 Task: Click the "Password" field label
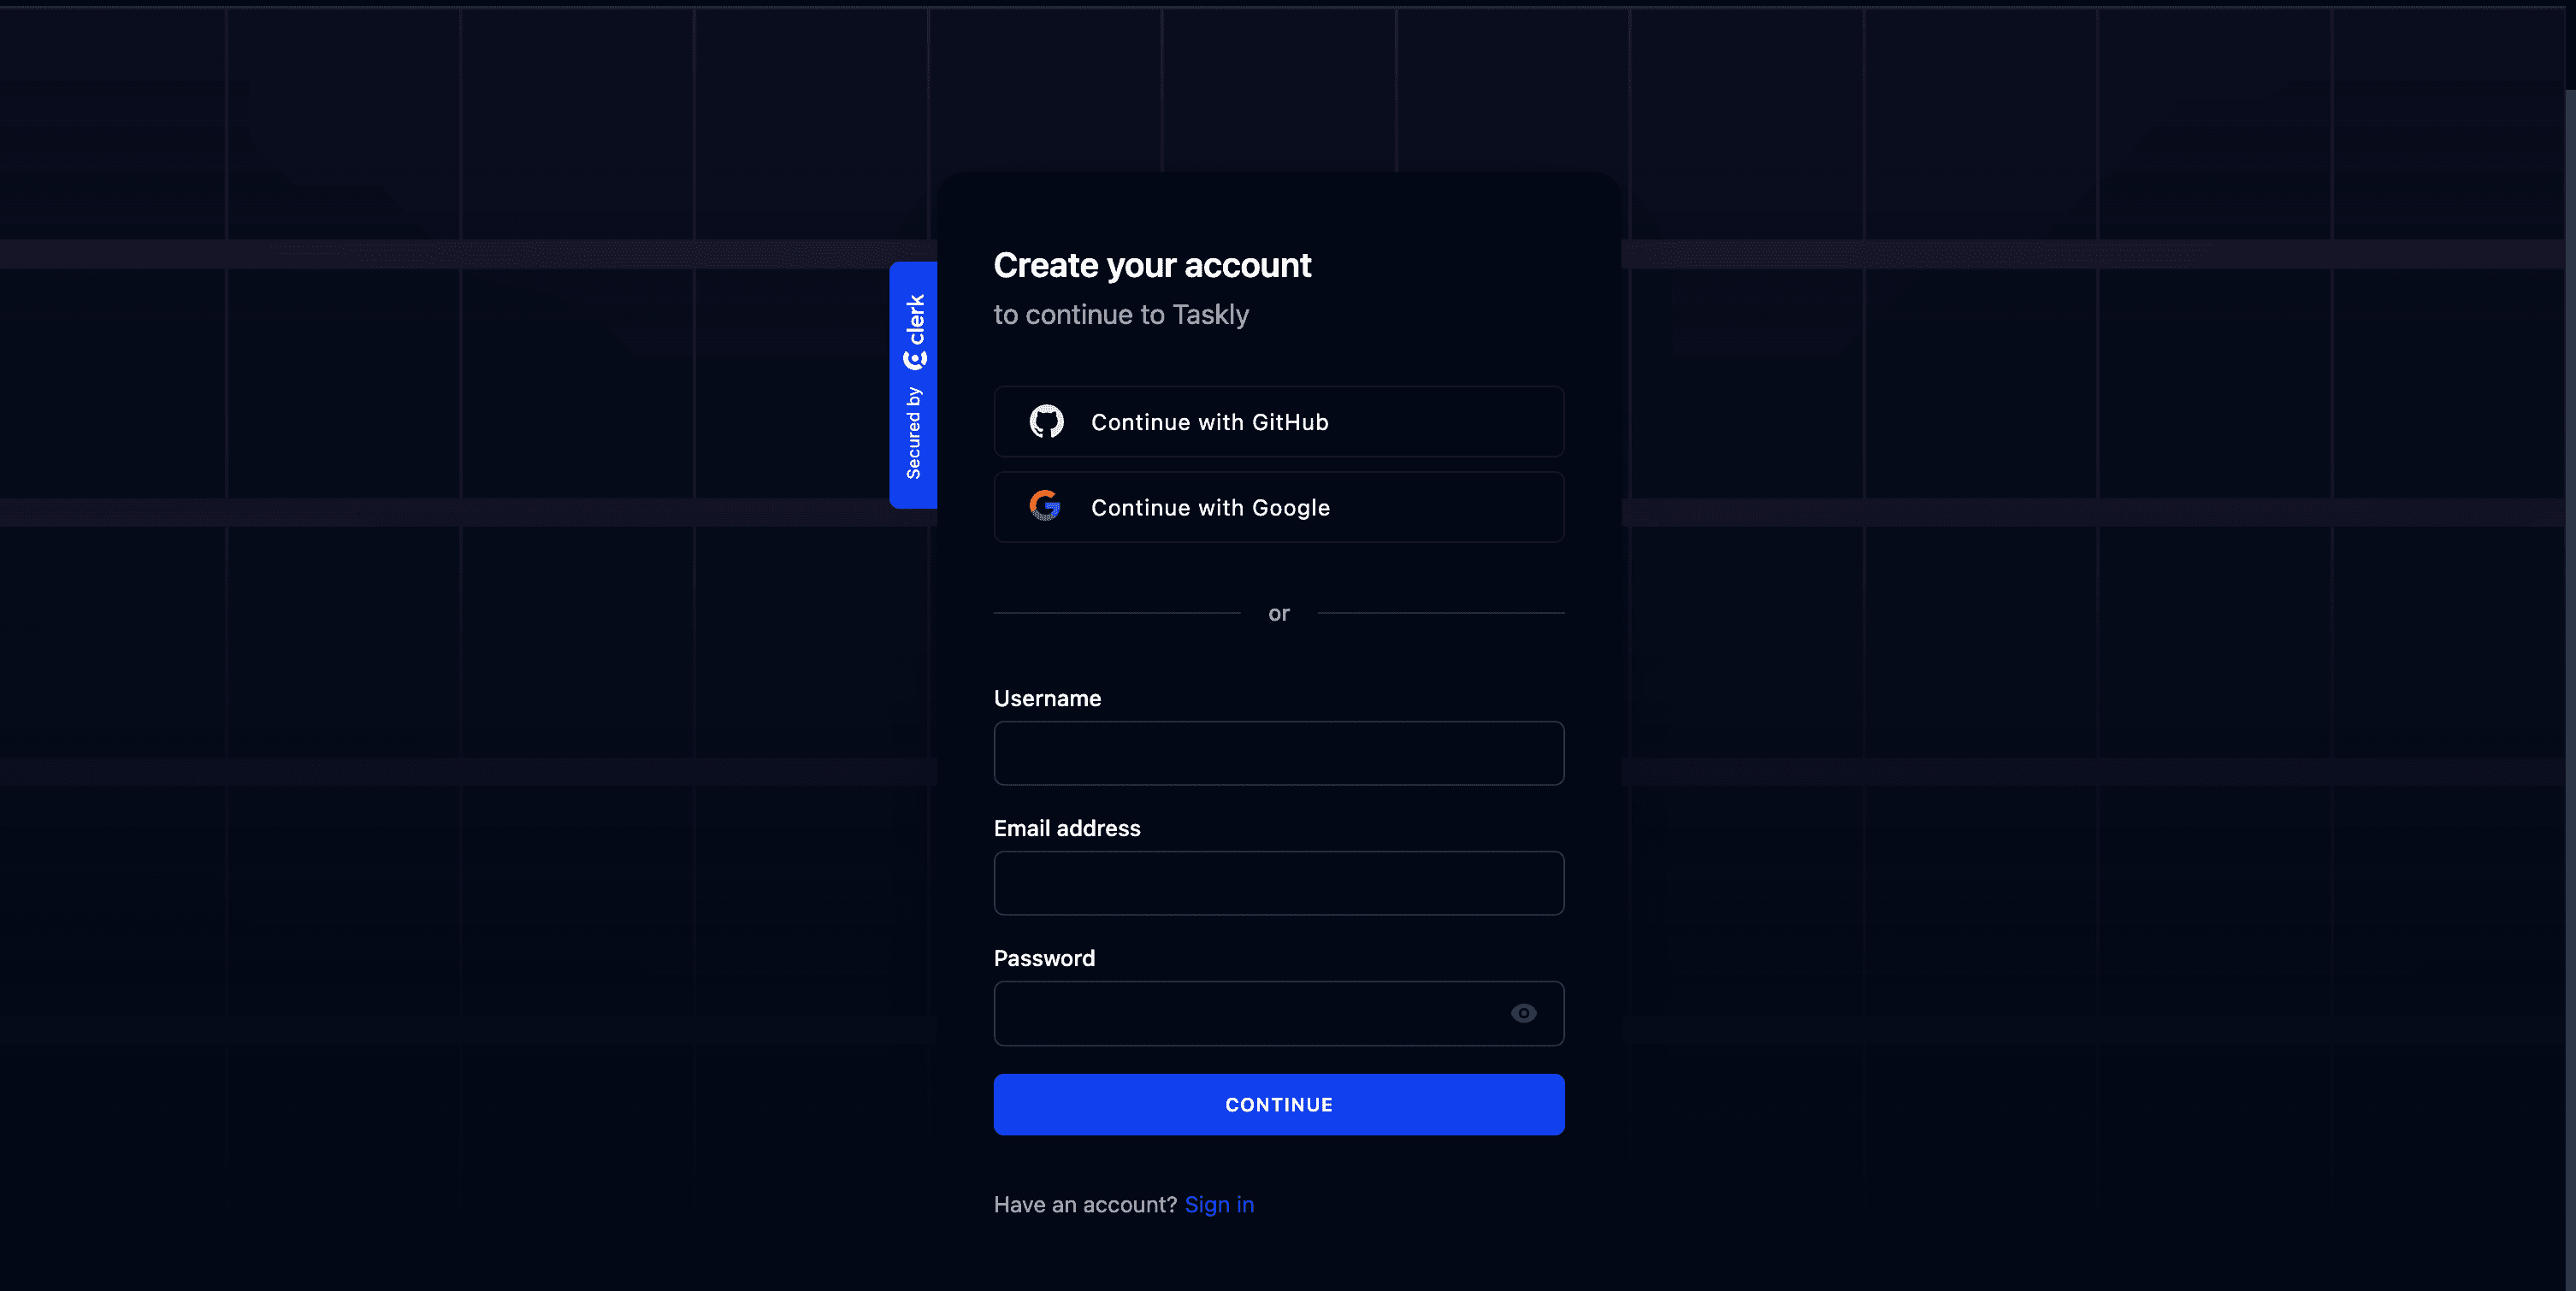point(1044,958)
